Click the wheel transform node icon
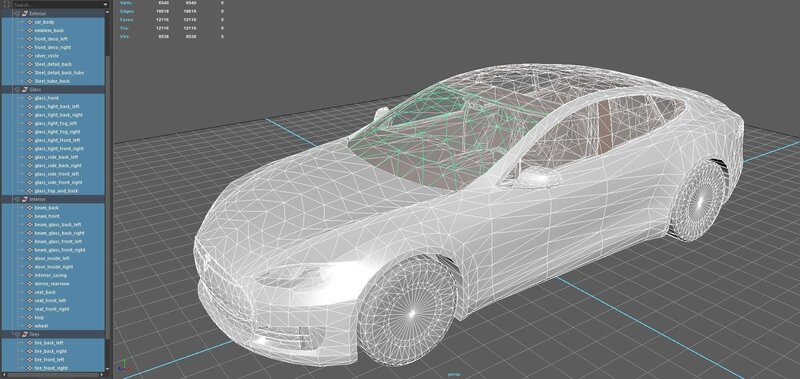Viewport: 800px width, 379px height. pos(30,326)
